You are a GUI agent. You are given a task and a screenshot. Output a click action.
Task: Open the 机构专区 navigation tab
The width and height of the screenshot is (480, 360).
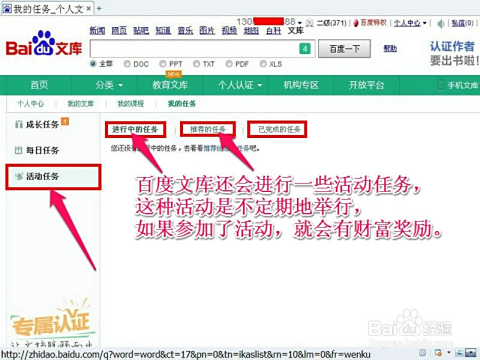[301, 85]
